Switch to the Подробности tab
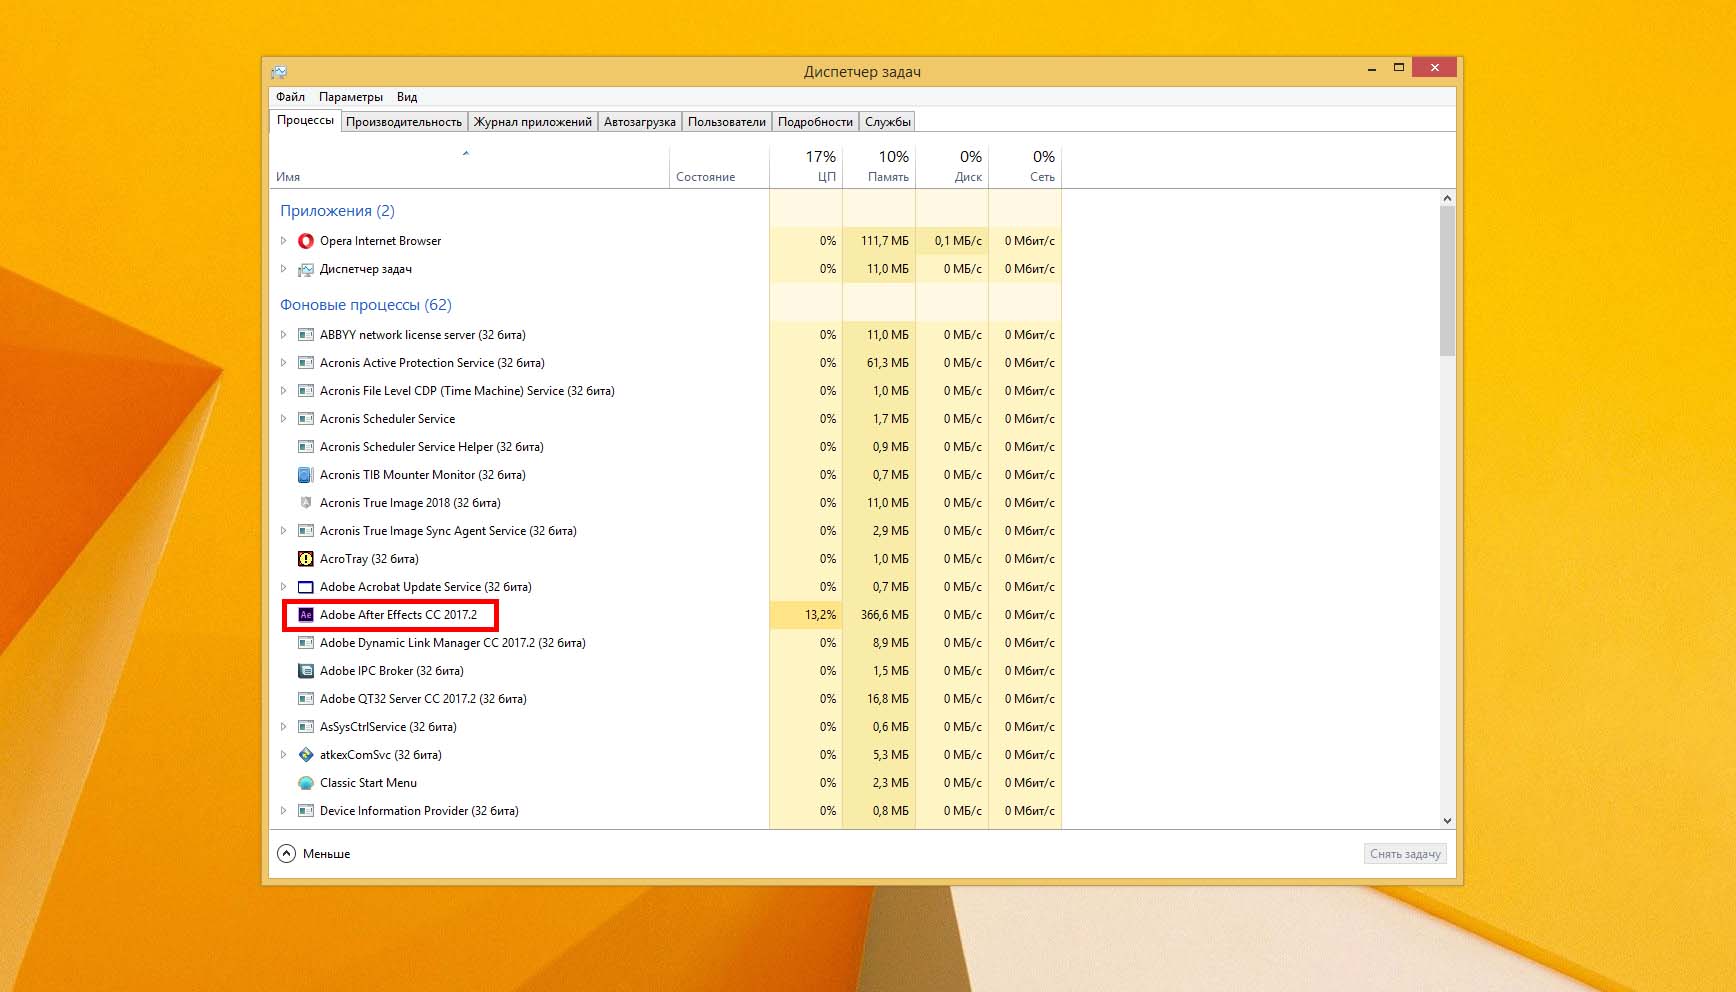 click(x=816, y=122)
